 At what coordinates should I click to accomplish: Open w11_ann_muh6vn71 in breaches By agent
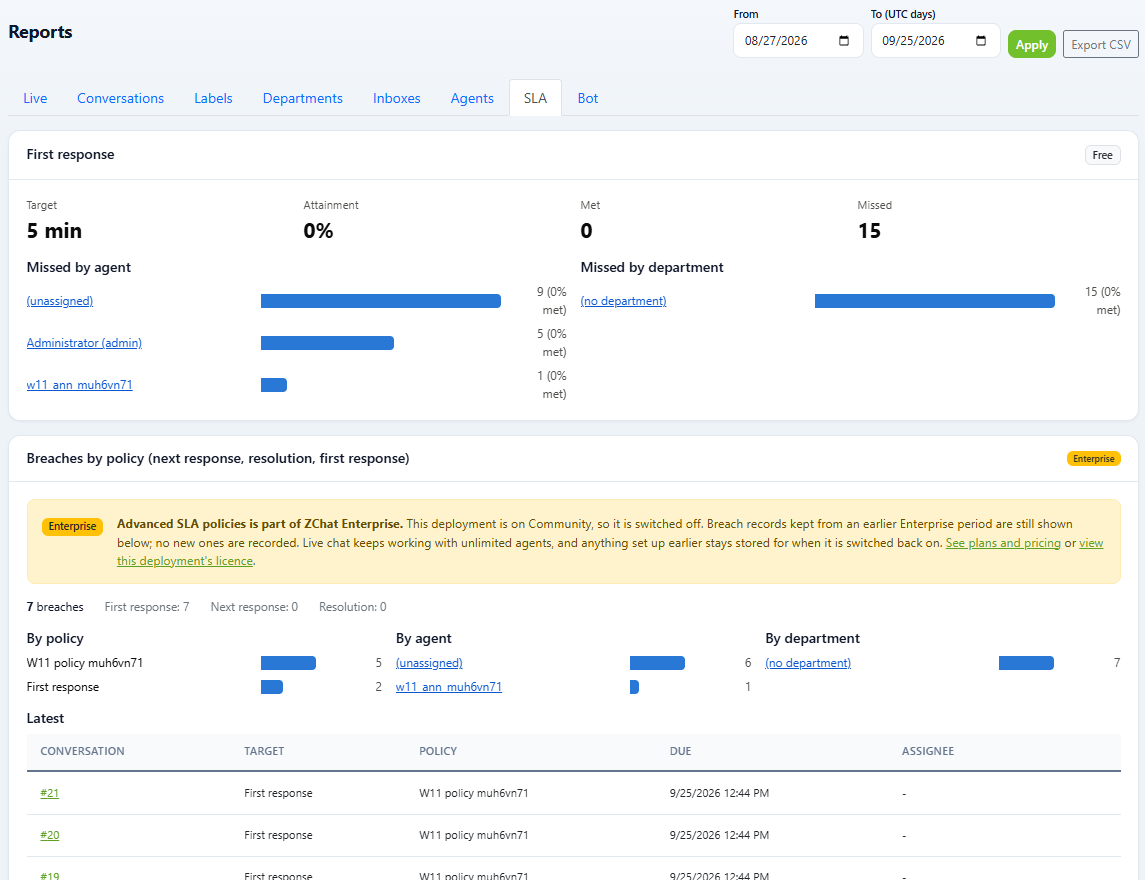(448, 687)
